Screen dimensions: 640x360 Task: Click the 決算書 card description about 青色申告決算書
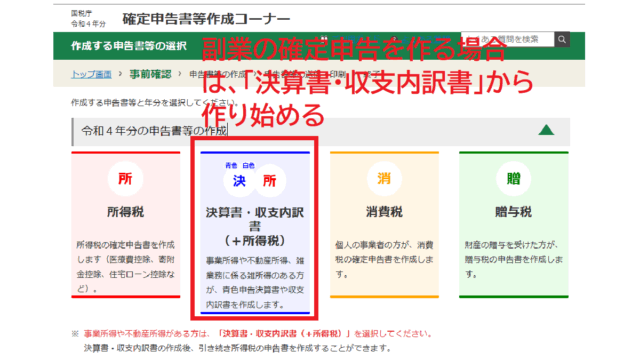[x=255, y=282]
